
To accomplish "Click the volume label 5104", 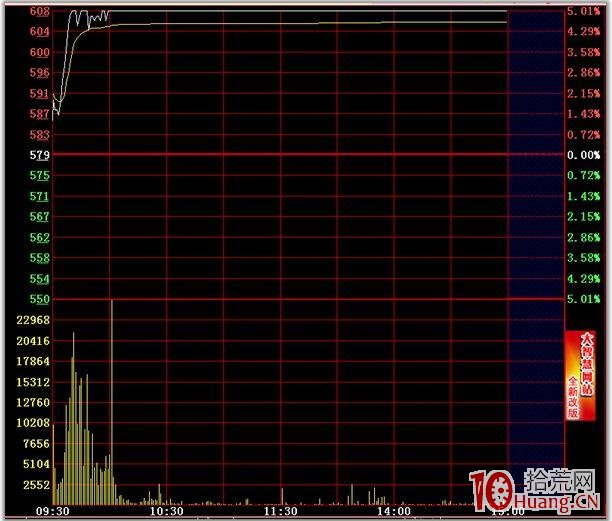I will (x=36, y=464).
